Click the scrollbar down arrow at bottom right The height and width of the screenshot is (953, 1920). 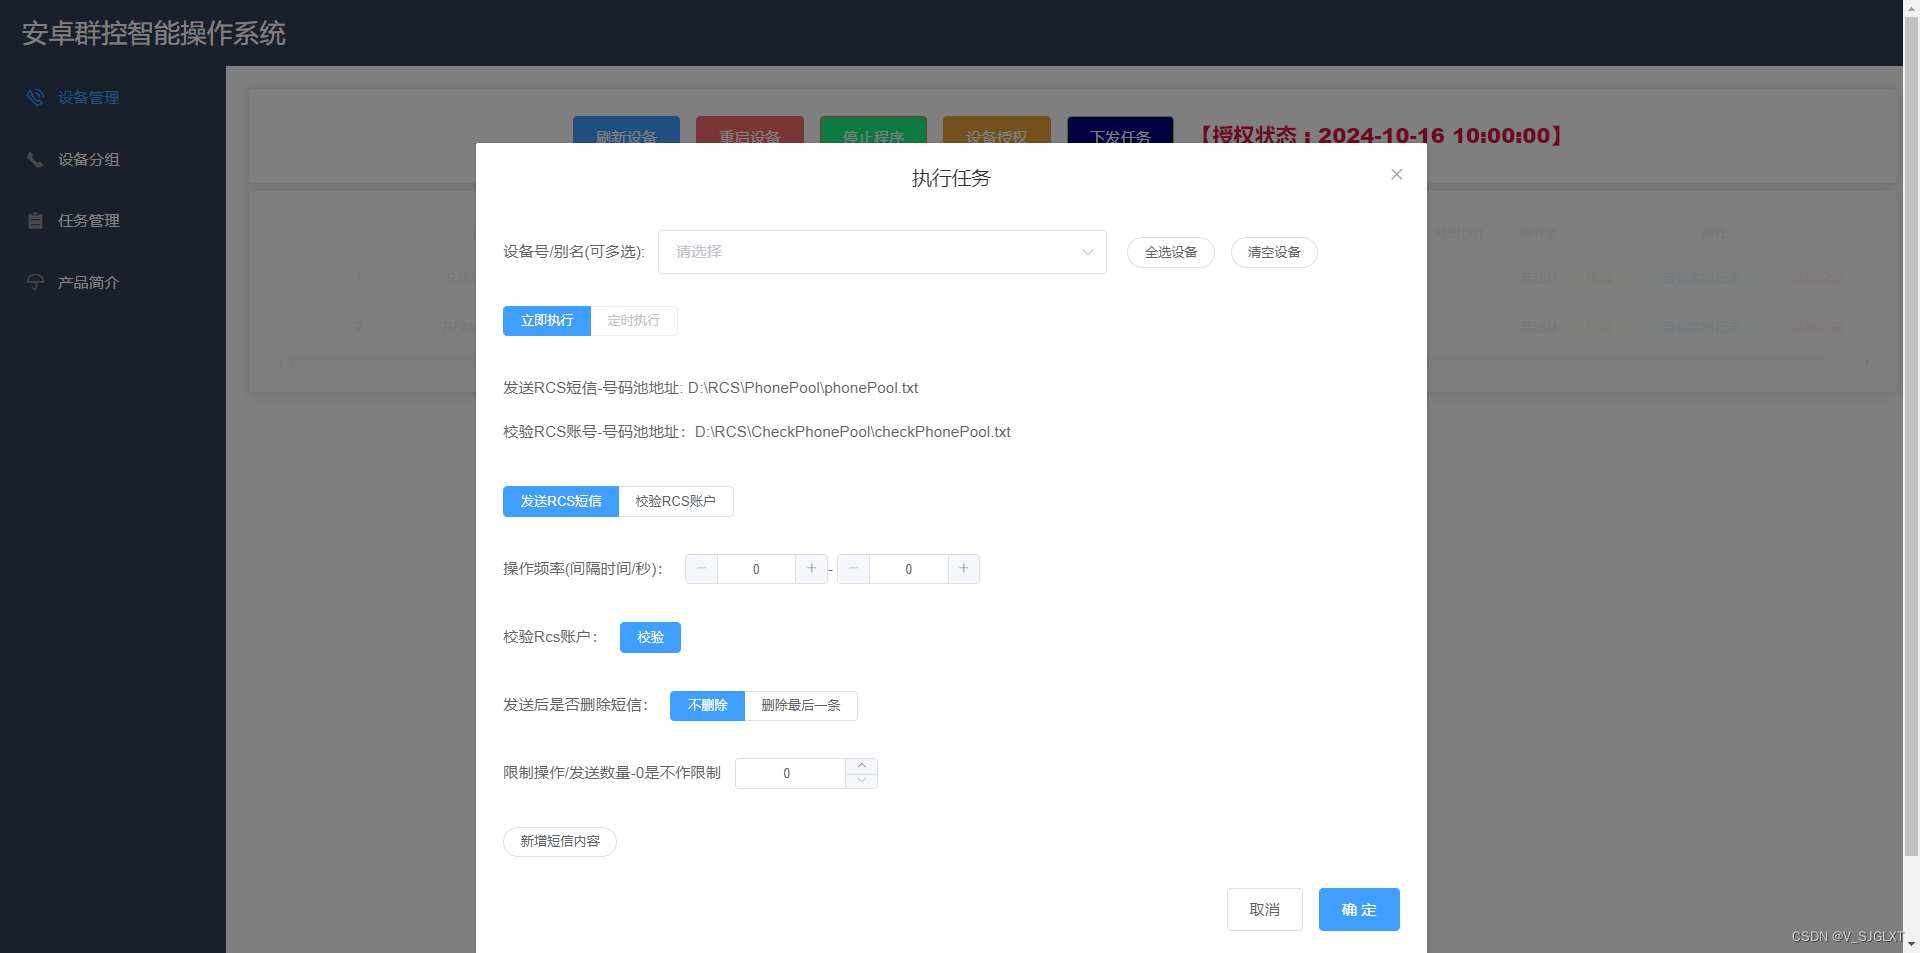[1911, 944]
